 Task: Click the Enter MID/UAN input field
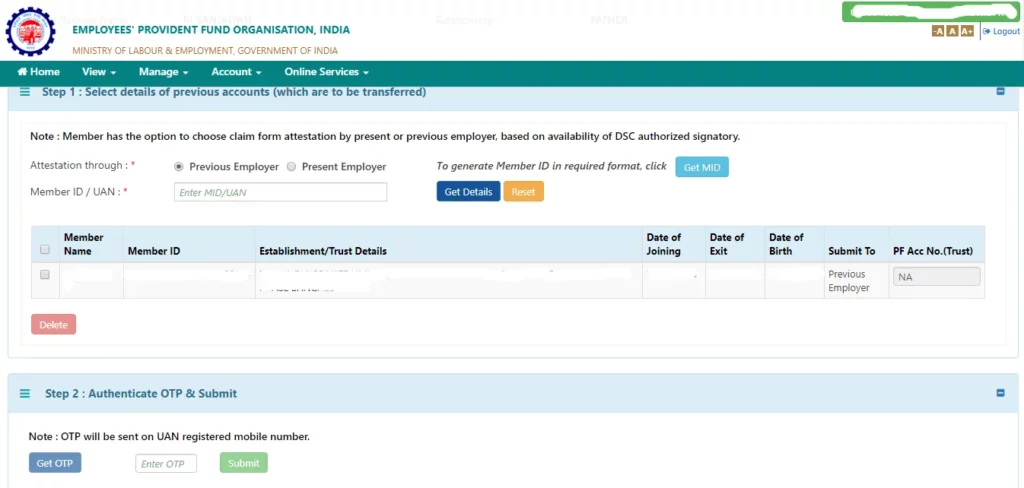(x=280, y=192)
